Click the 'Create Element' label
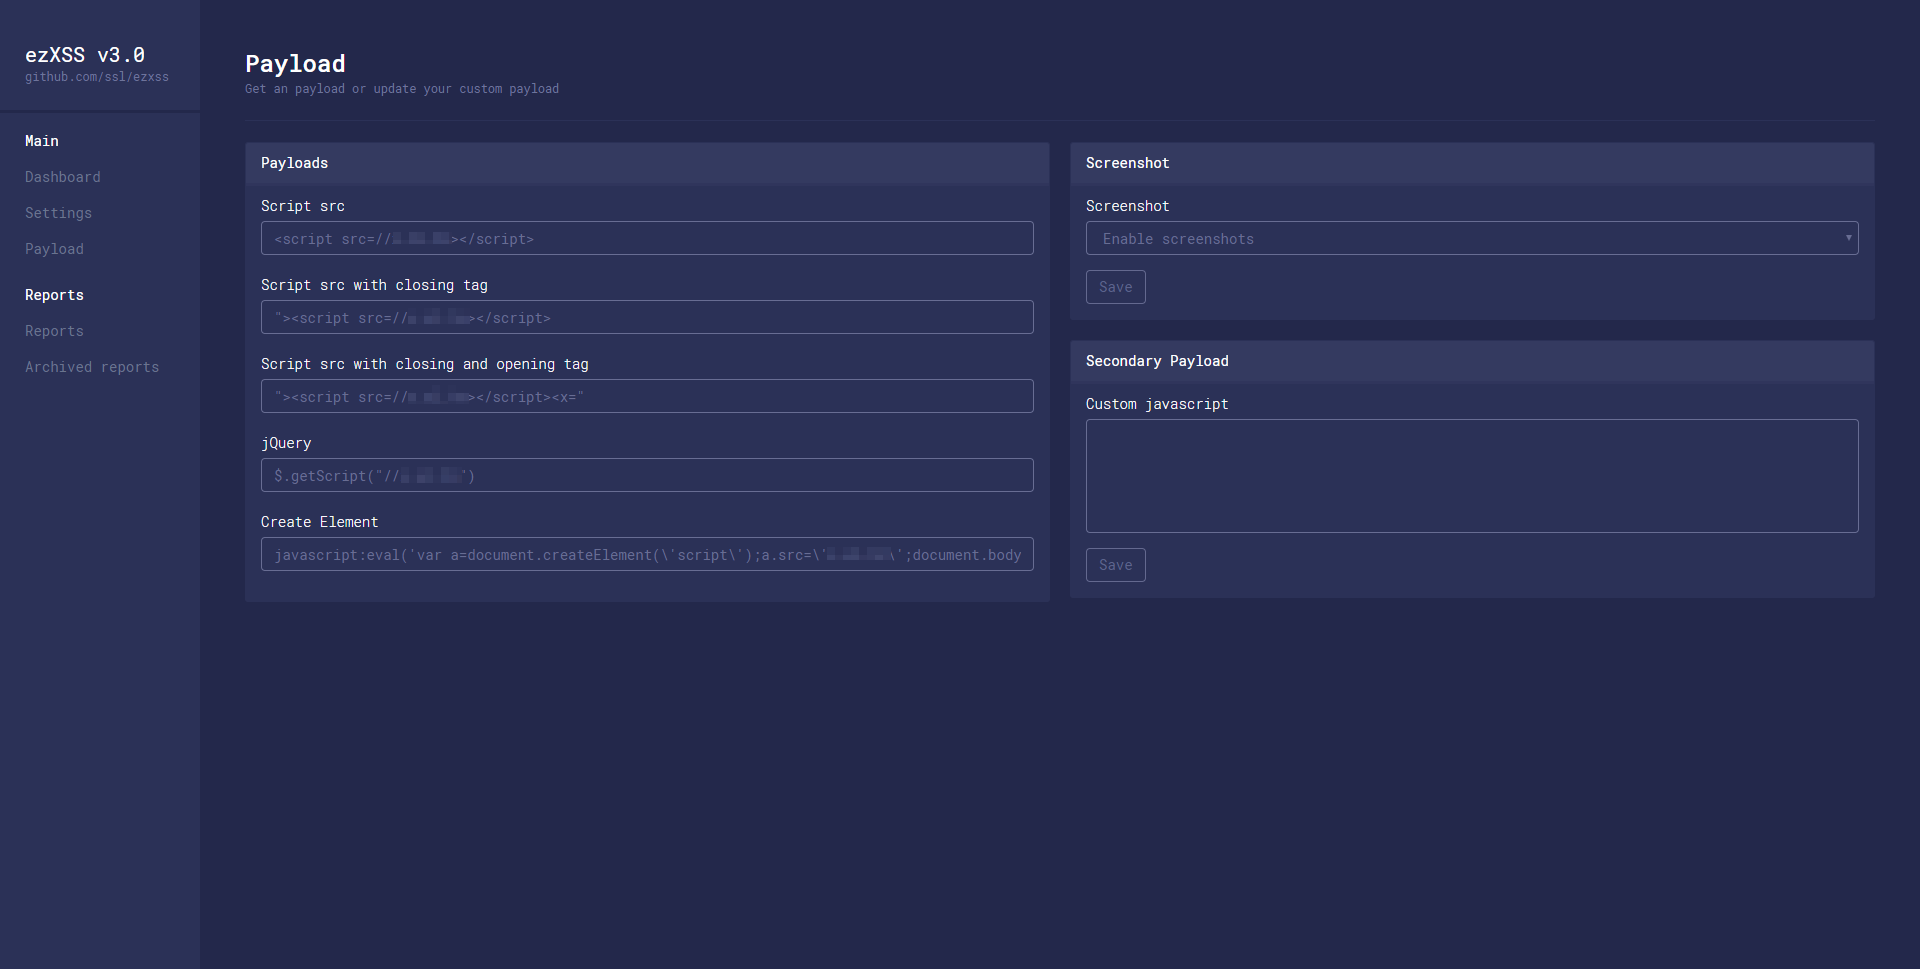Image resolution: width=1920 pixels, height=969 pixels. [319, 522]
